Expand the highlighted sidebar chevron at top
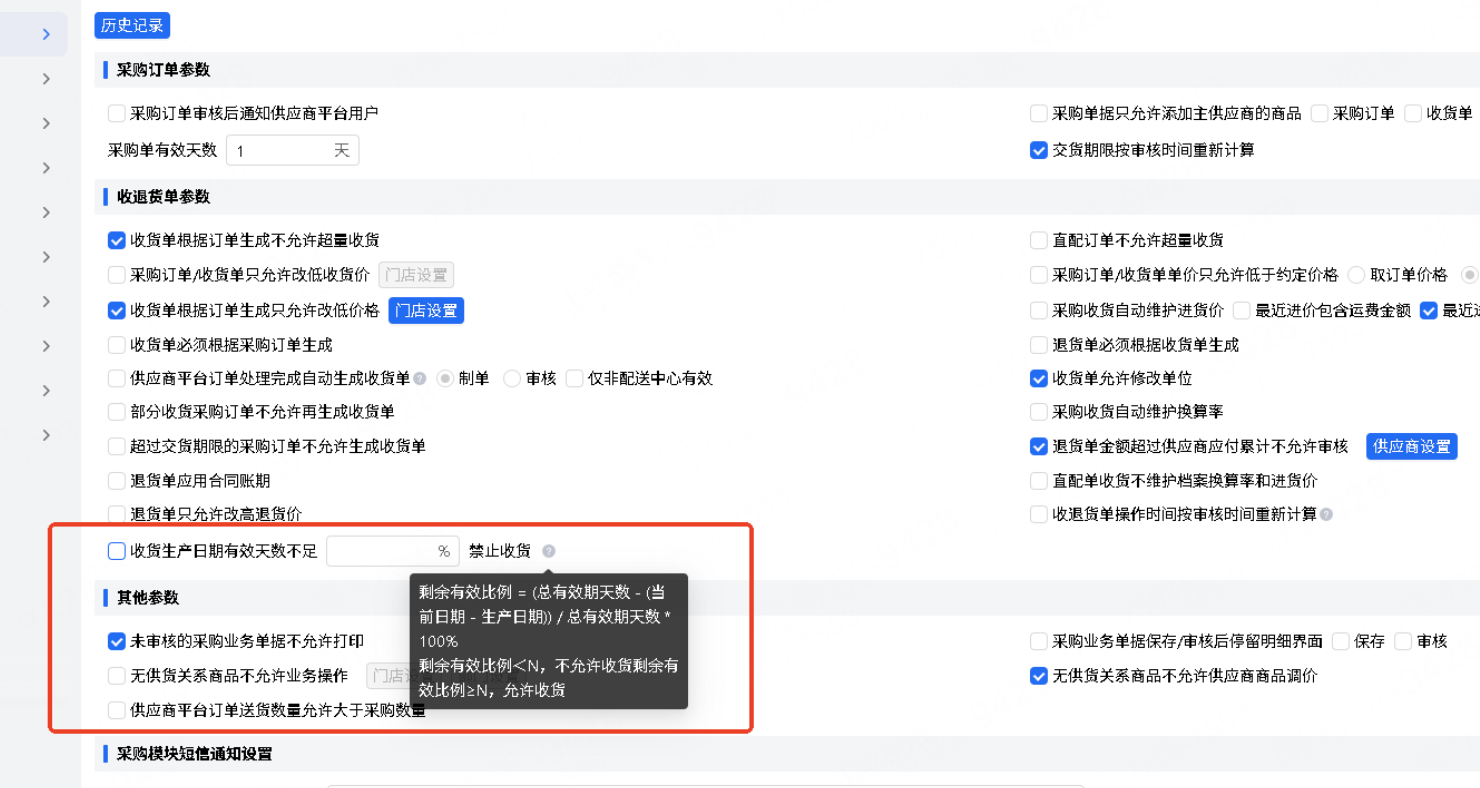The width and height of the screenshot is (1480, 788). (46, 35)
